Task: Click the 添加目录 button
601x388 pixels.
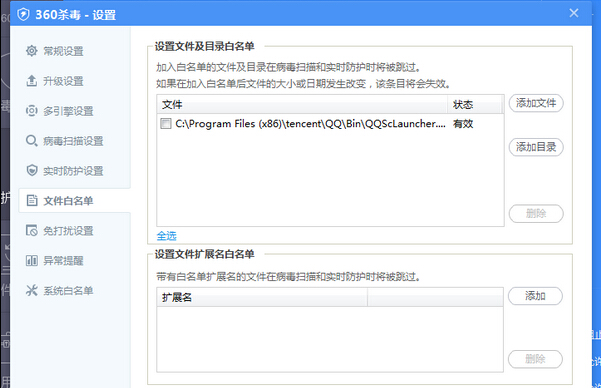Action: pos(536,147)
